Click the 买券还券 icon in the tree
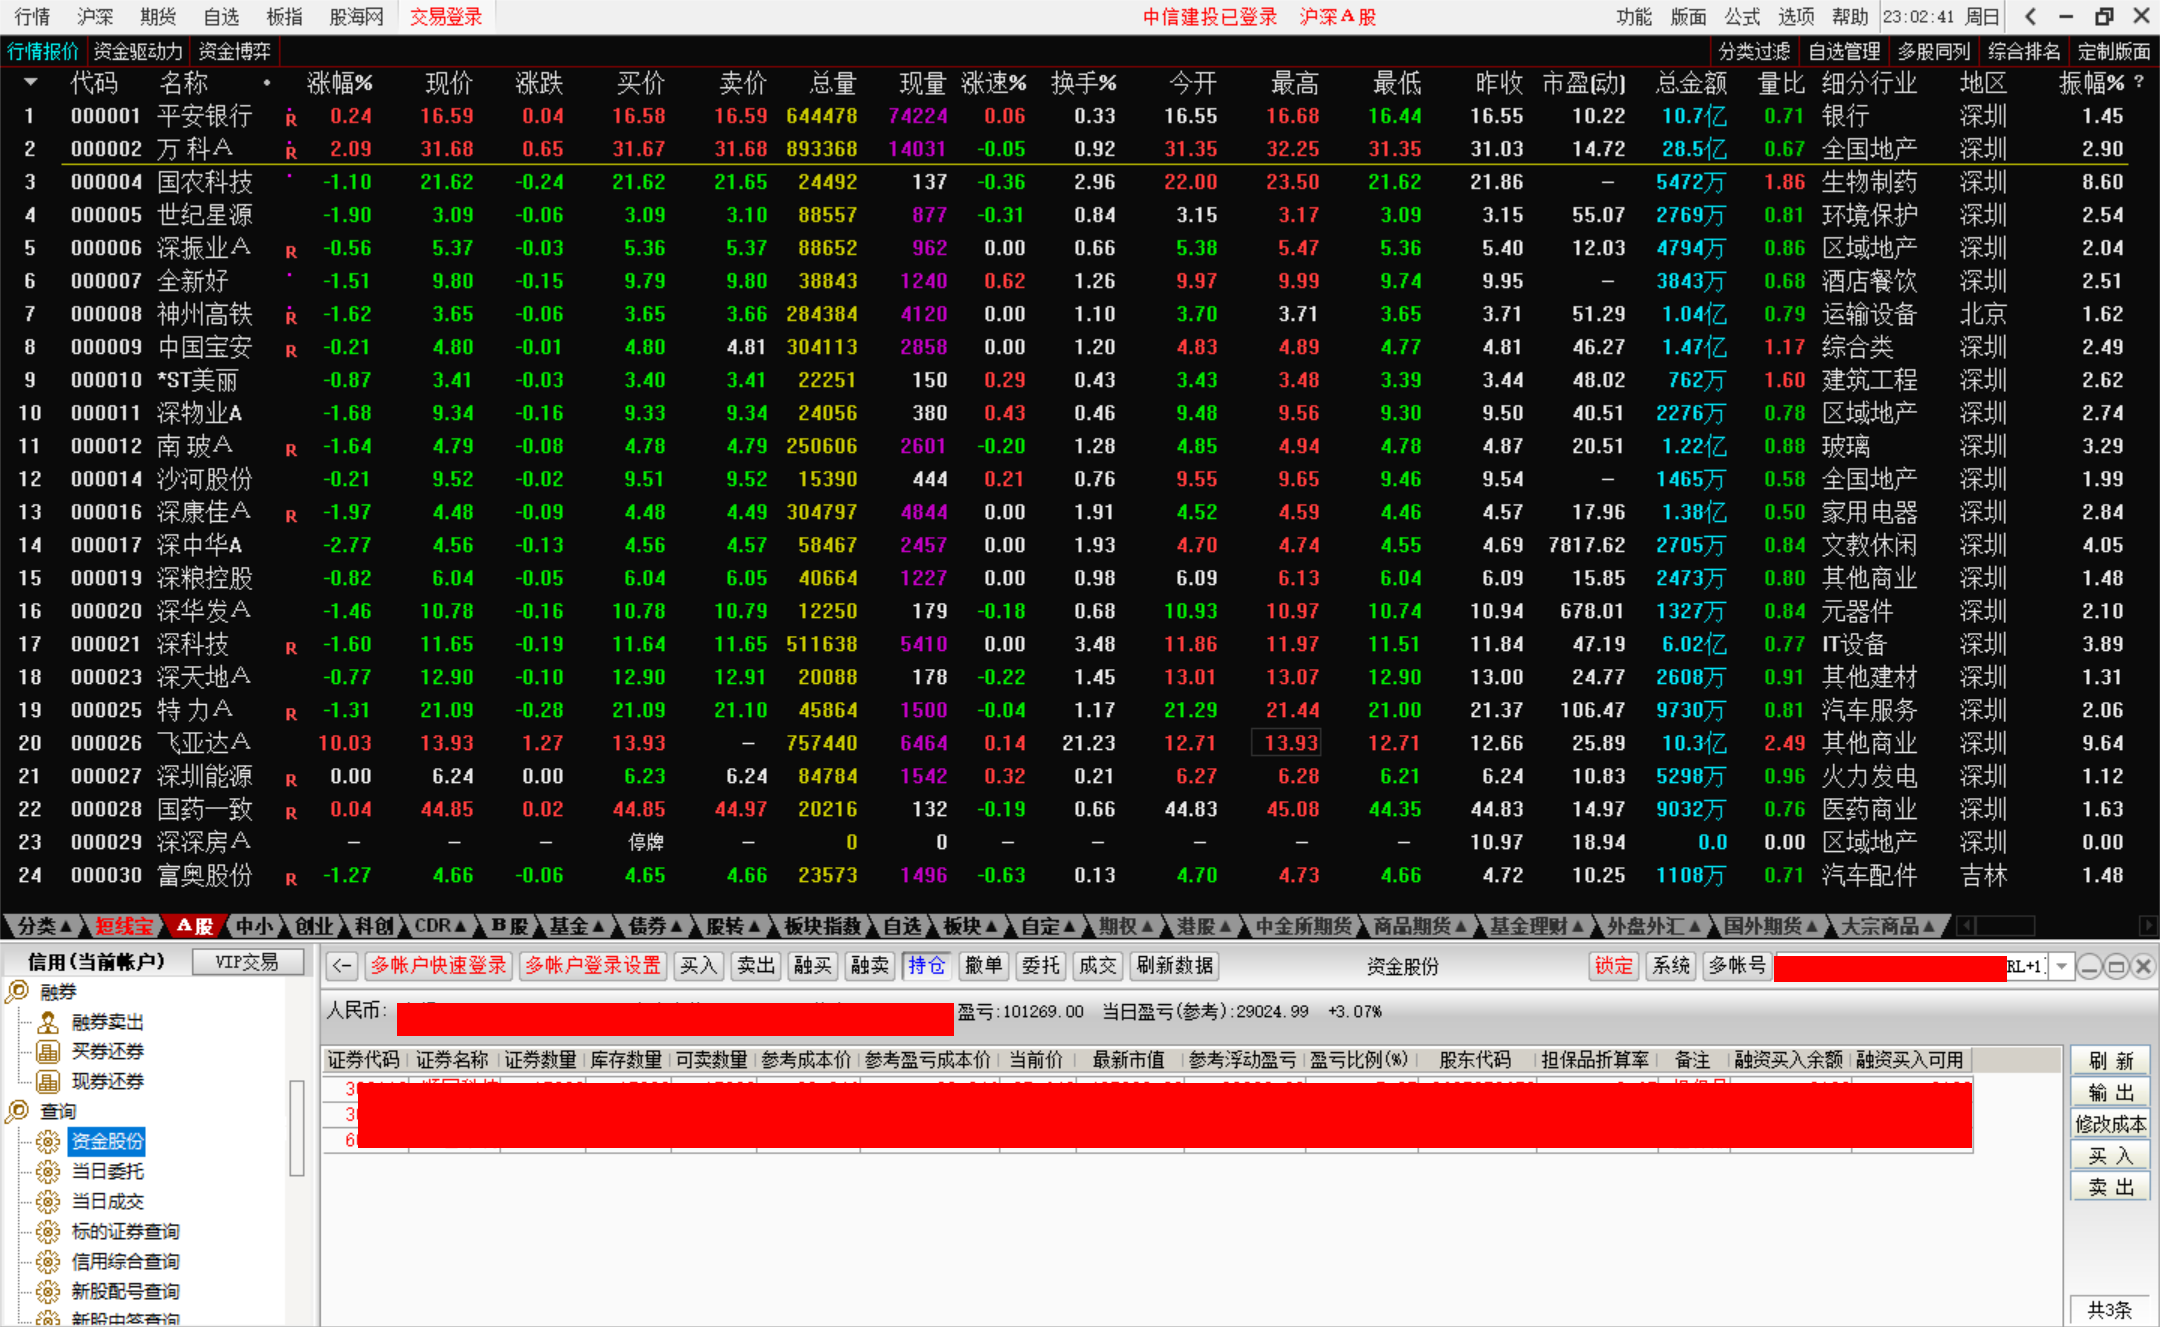This screenshot has height=1327, width=2160. point(48,1051)
